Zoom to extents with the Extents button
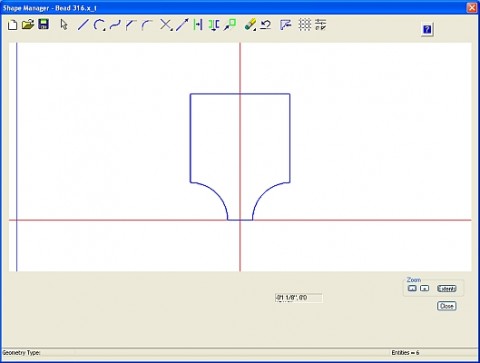The image size is (480, 363). 447,288
